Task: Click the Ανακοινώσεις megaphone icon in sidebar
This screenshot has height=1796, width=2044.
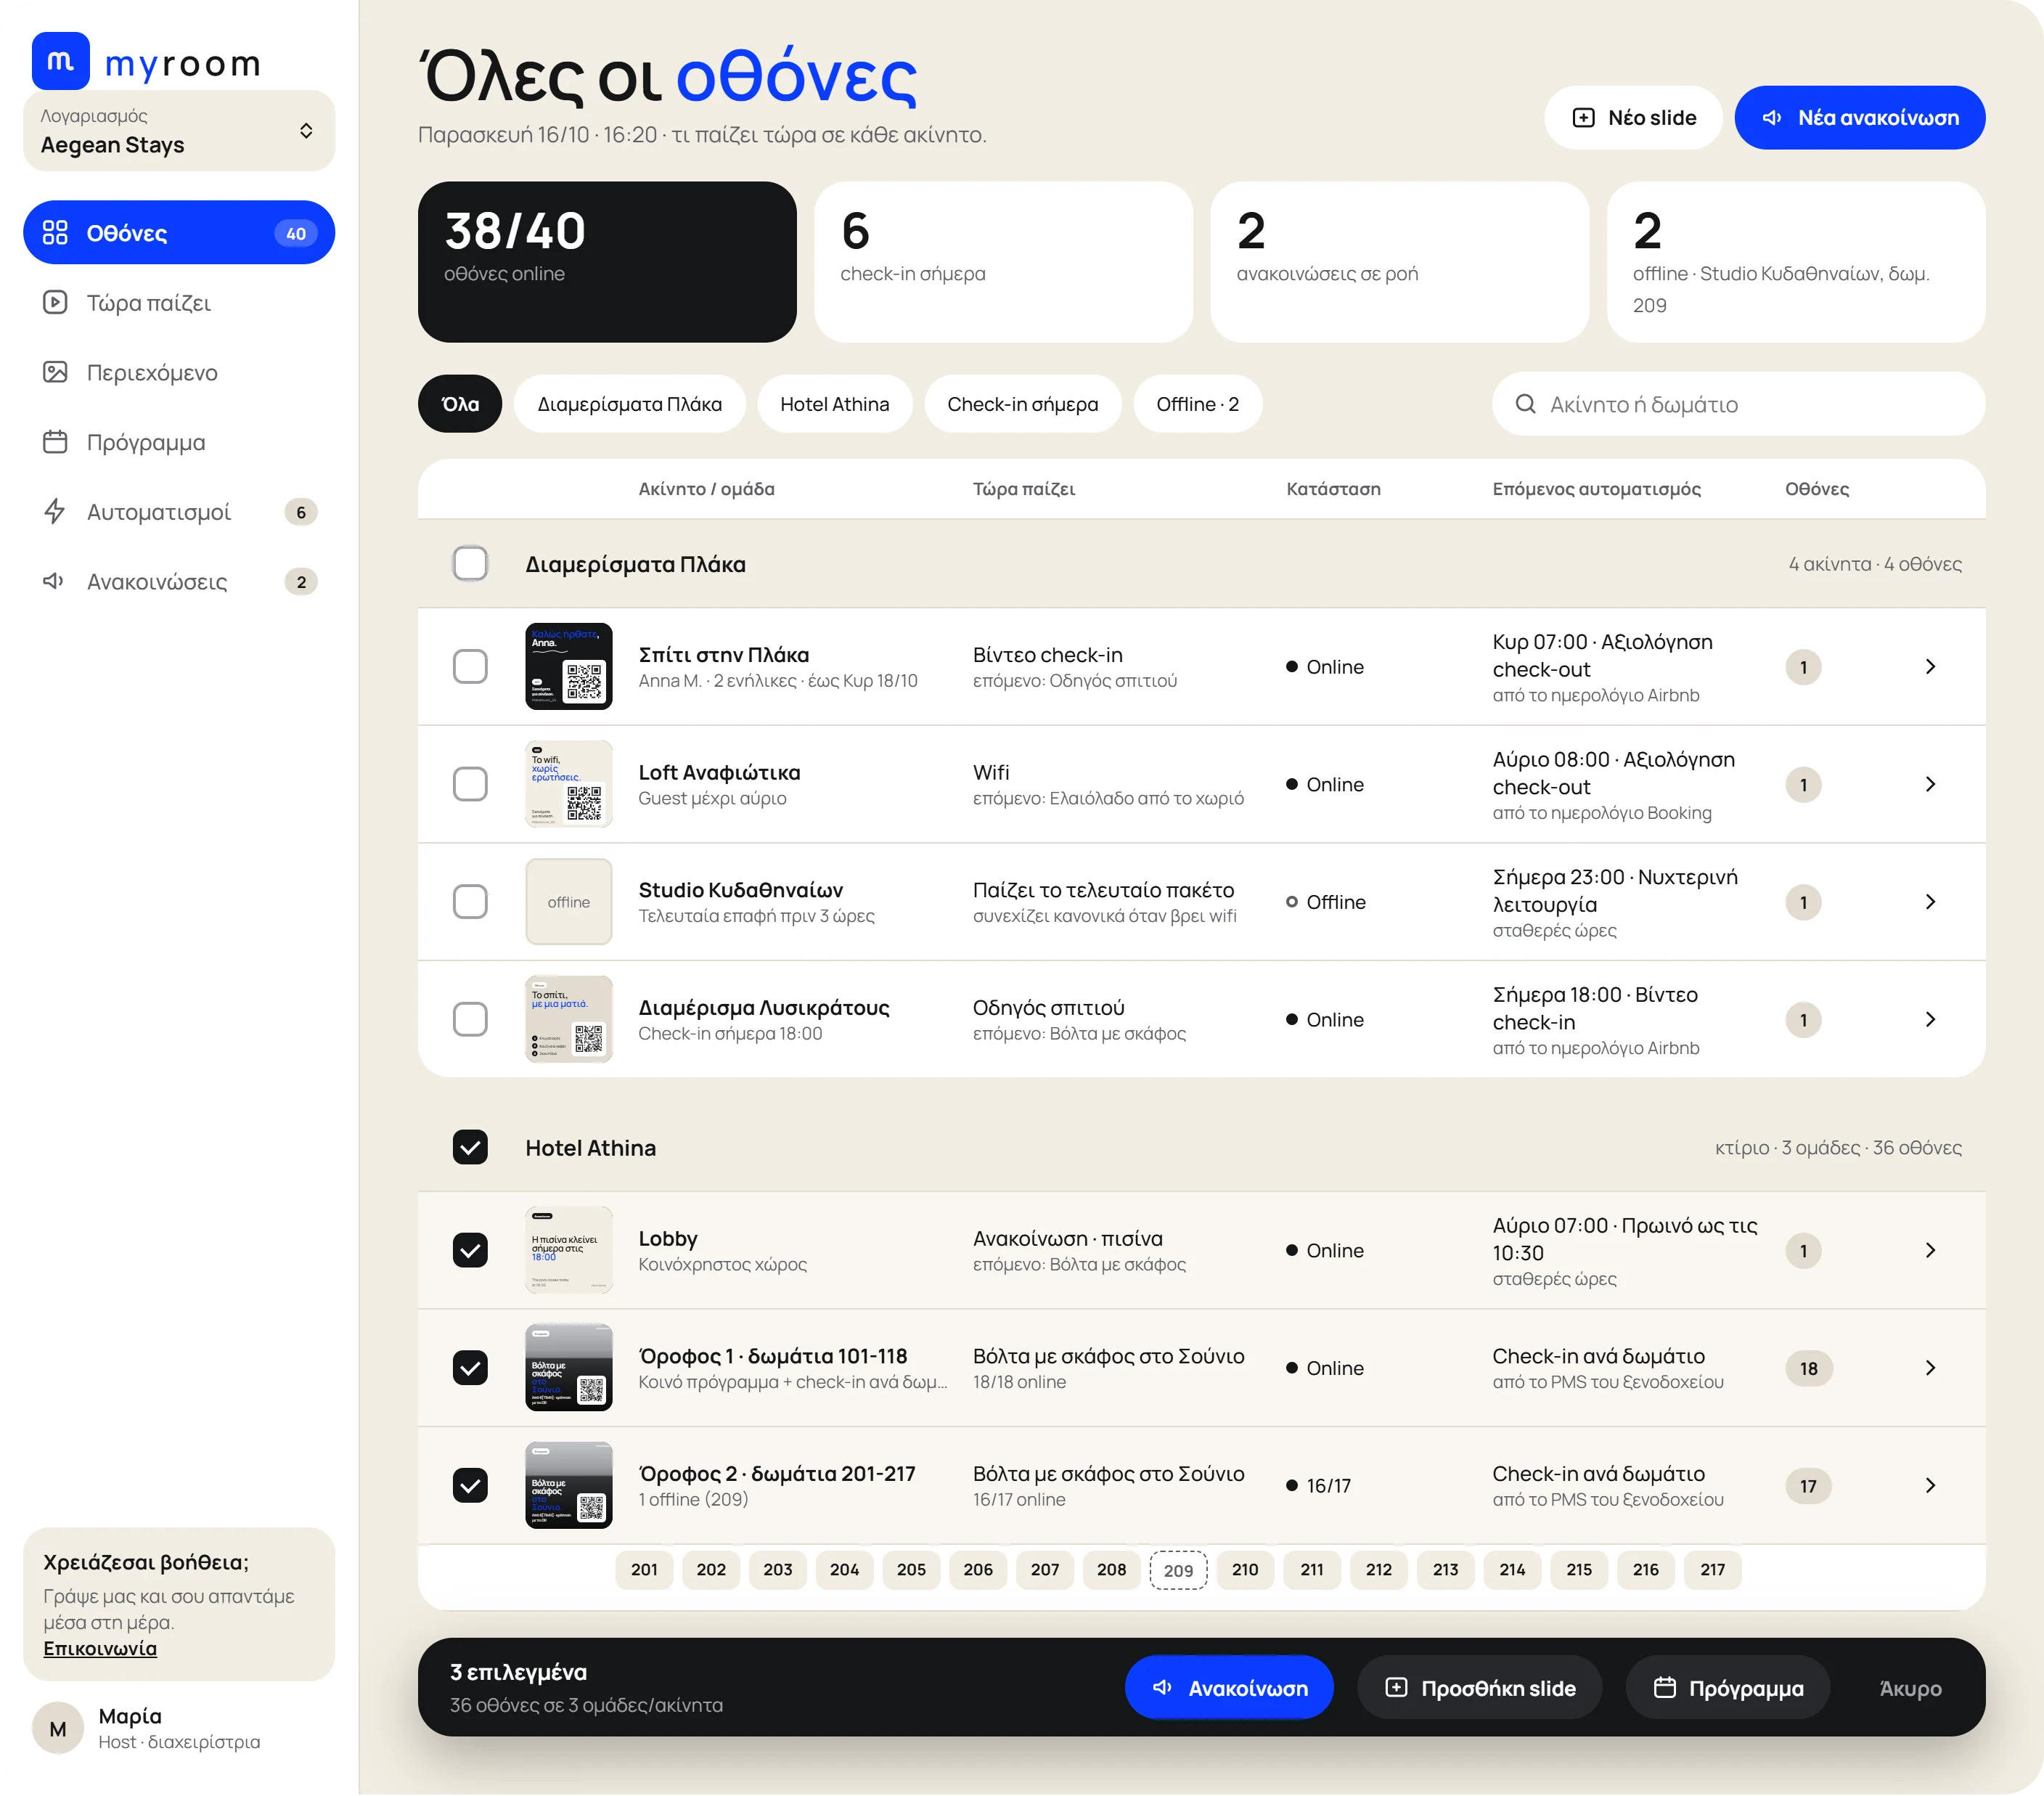Action: 55,581
